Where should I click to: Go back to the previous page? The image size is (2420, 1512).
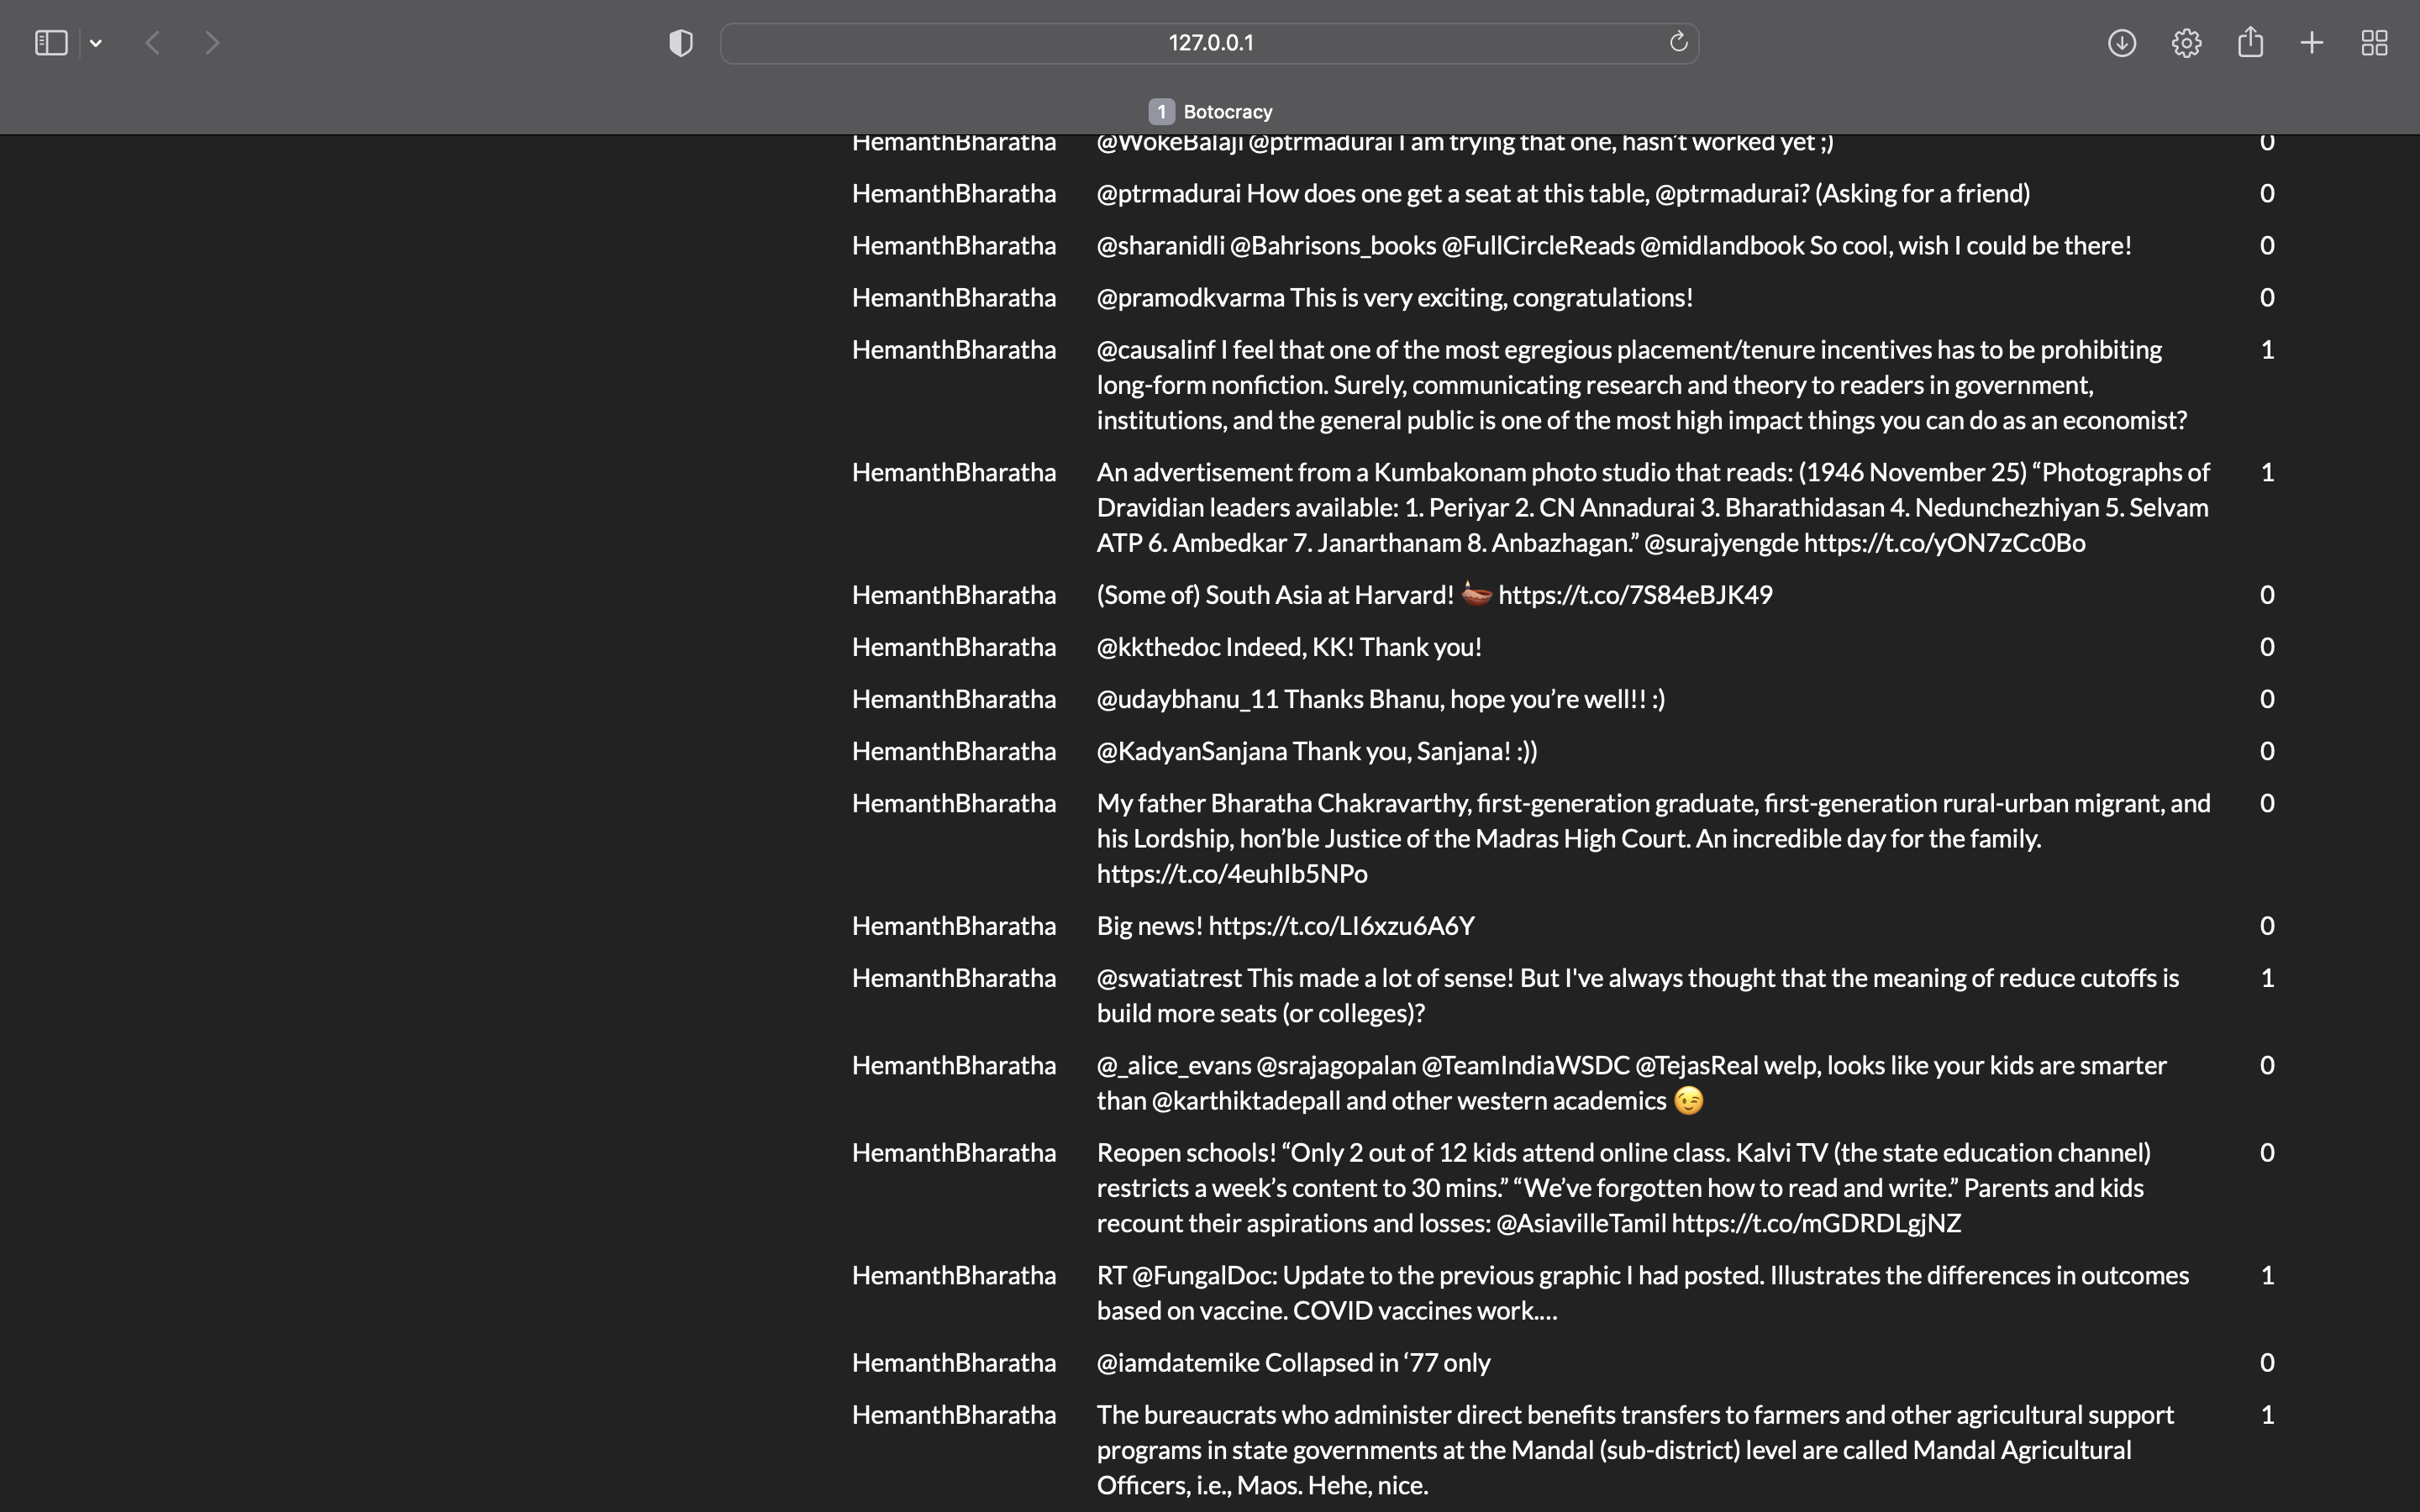[x=153, y=43]
